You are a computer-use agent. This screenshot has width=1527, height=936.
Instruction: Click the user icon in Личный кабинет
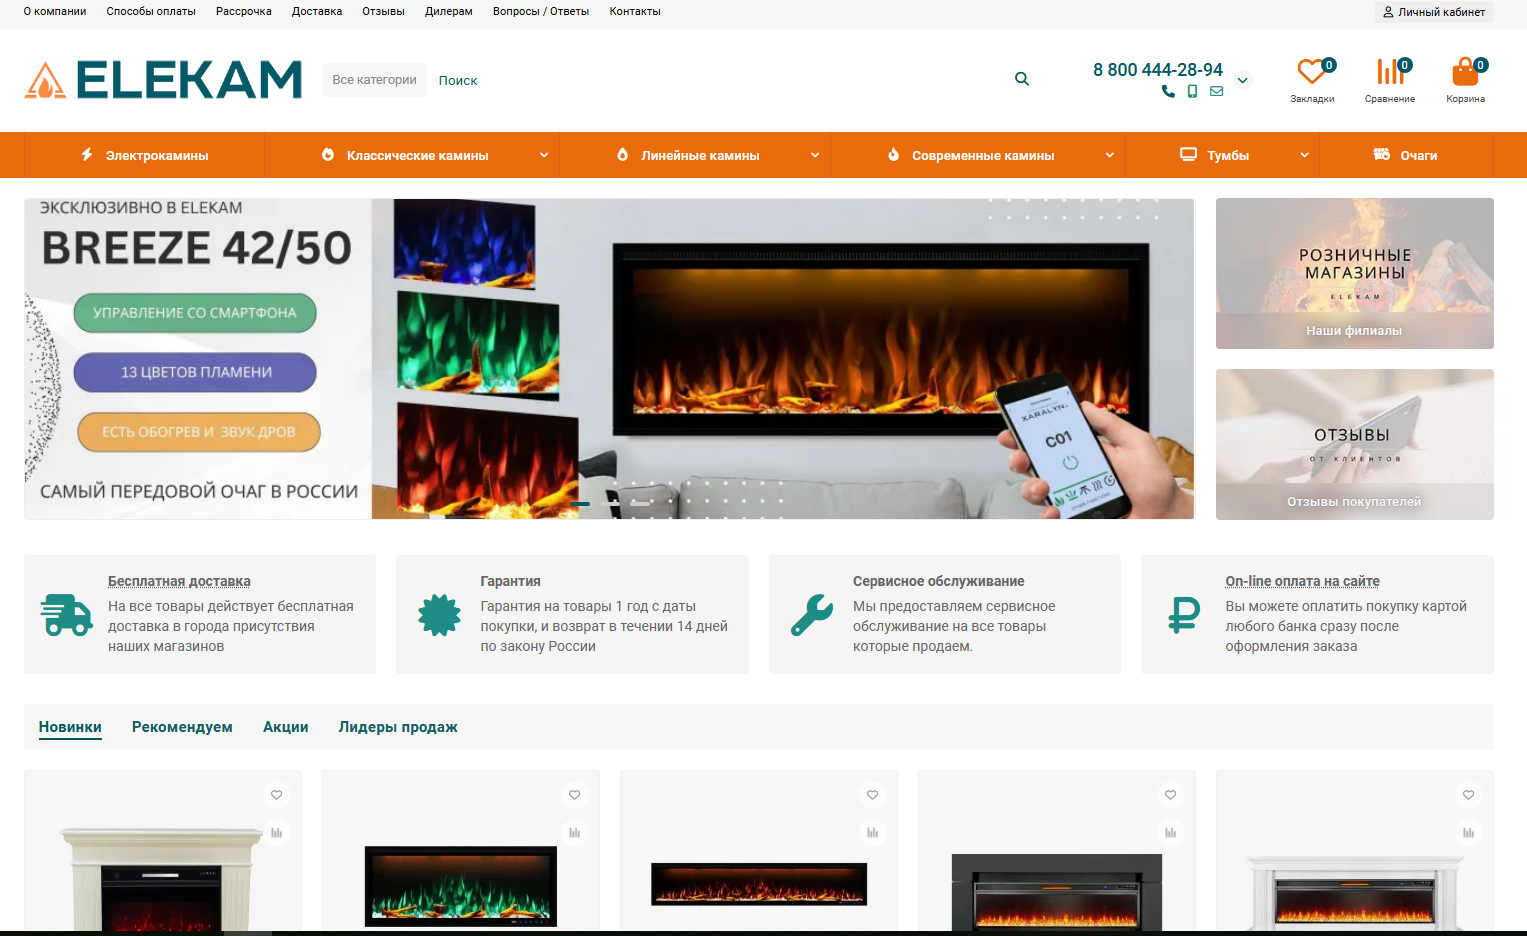click(1388, 12)
